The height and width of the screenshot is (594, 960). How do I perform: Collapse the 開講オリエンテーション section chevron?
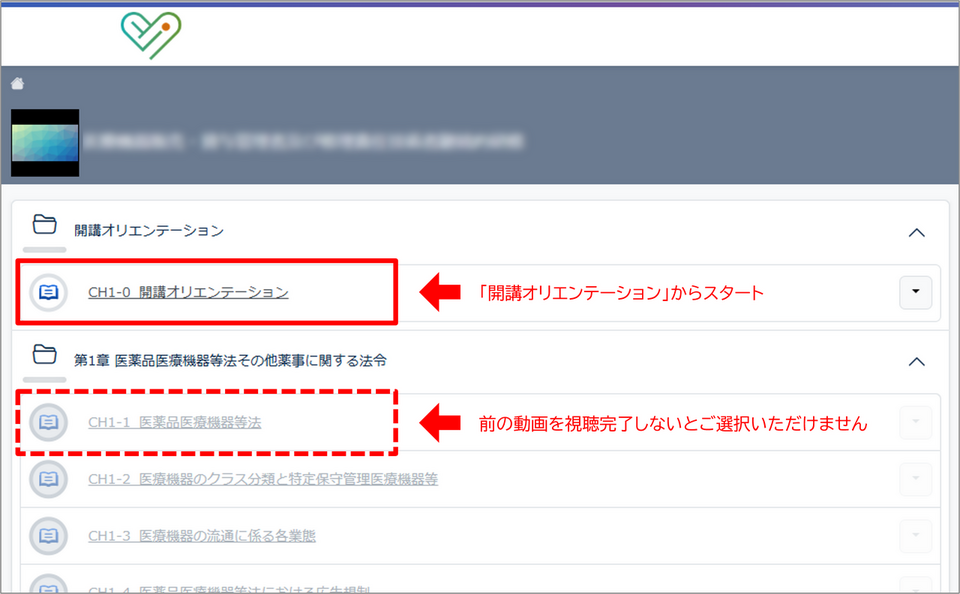click(916, 232)
